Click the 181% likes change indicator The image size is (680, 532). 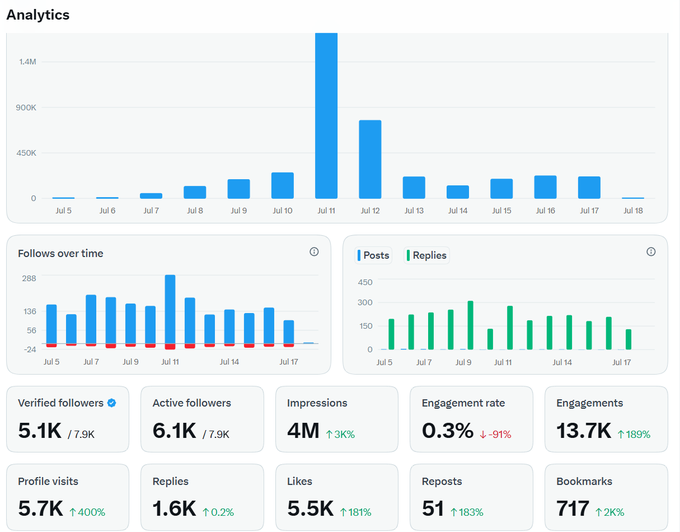(356, 512)
